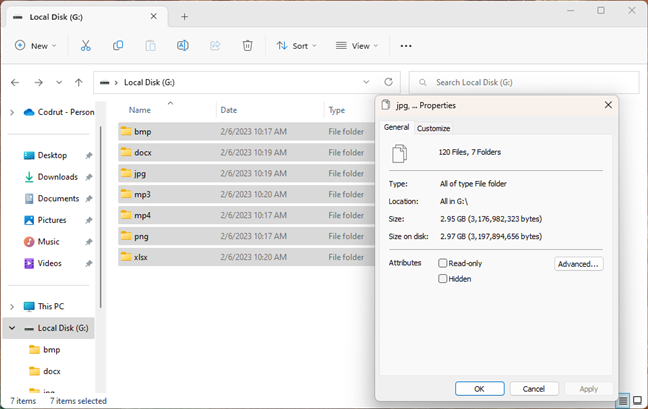Viewport: 648px width, 409px height.
Task: Click Local Disk (G:) breadcrumb in address bar
Action: (149, 83)
